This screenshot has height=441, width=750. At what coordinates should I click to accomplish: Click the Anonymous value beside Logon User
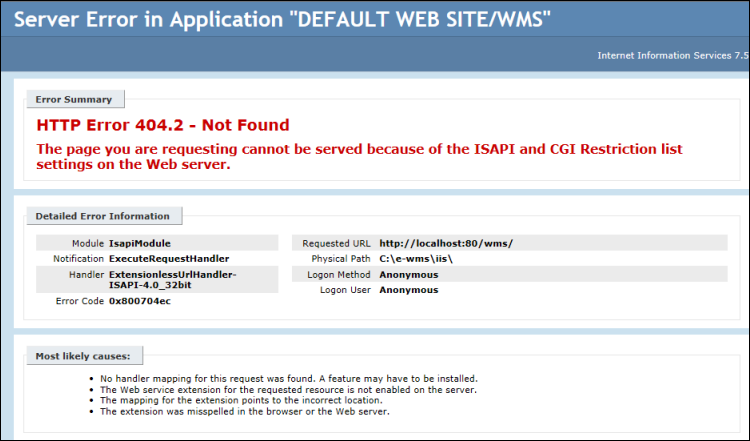coord(408,290)
